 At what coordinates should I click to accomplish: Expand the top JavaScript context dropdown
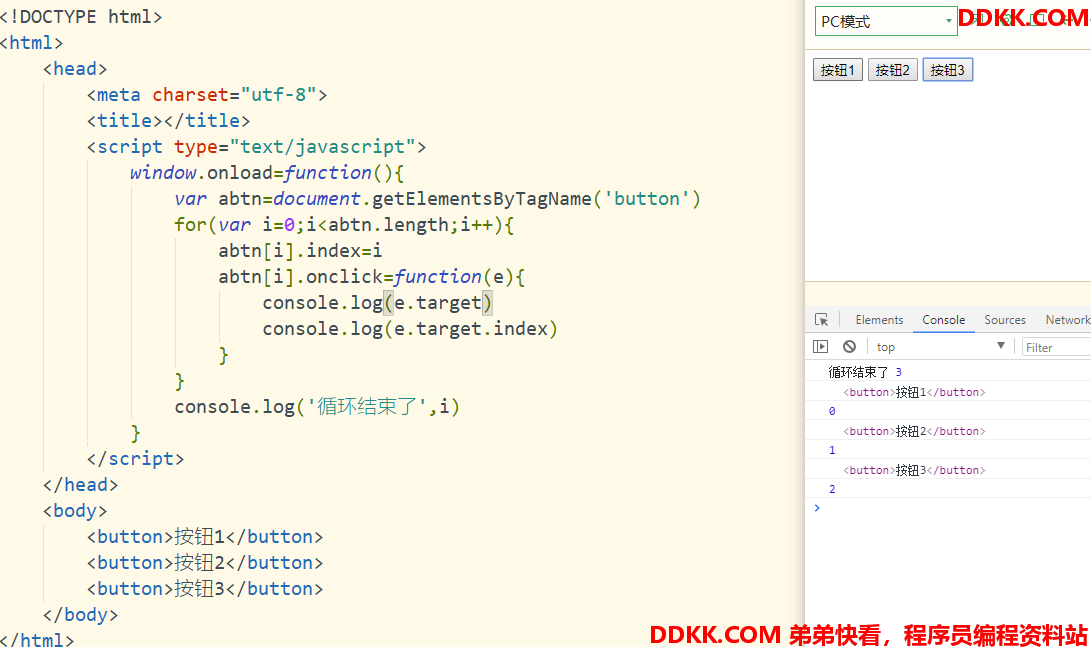pyautogui.click(x=940, y=346)
